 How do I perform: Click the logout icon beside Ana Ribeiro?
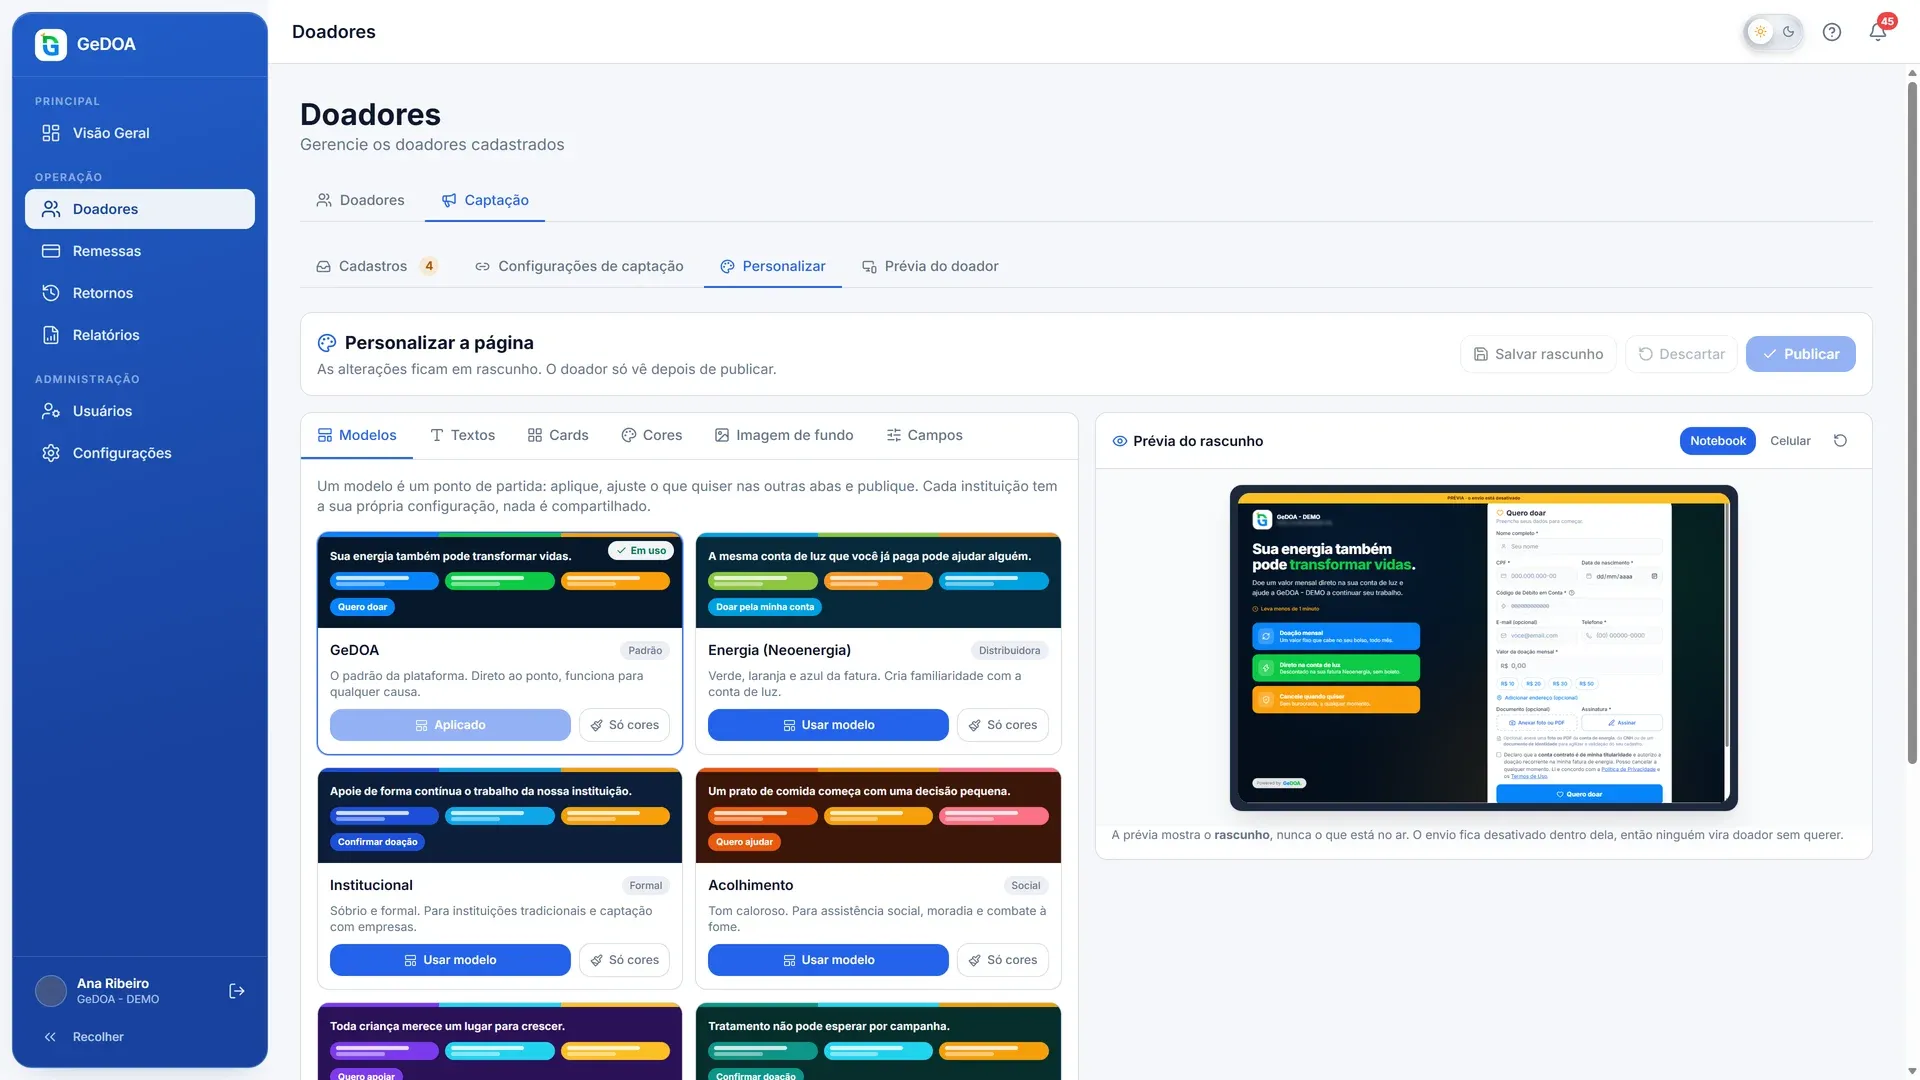(x=237, y=991)
